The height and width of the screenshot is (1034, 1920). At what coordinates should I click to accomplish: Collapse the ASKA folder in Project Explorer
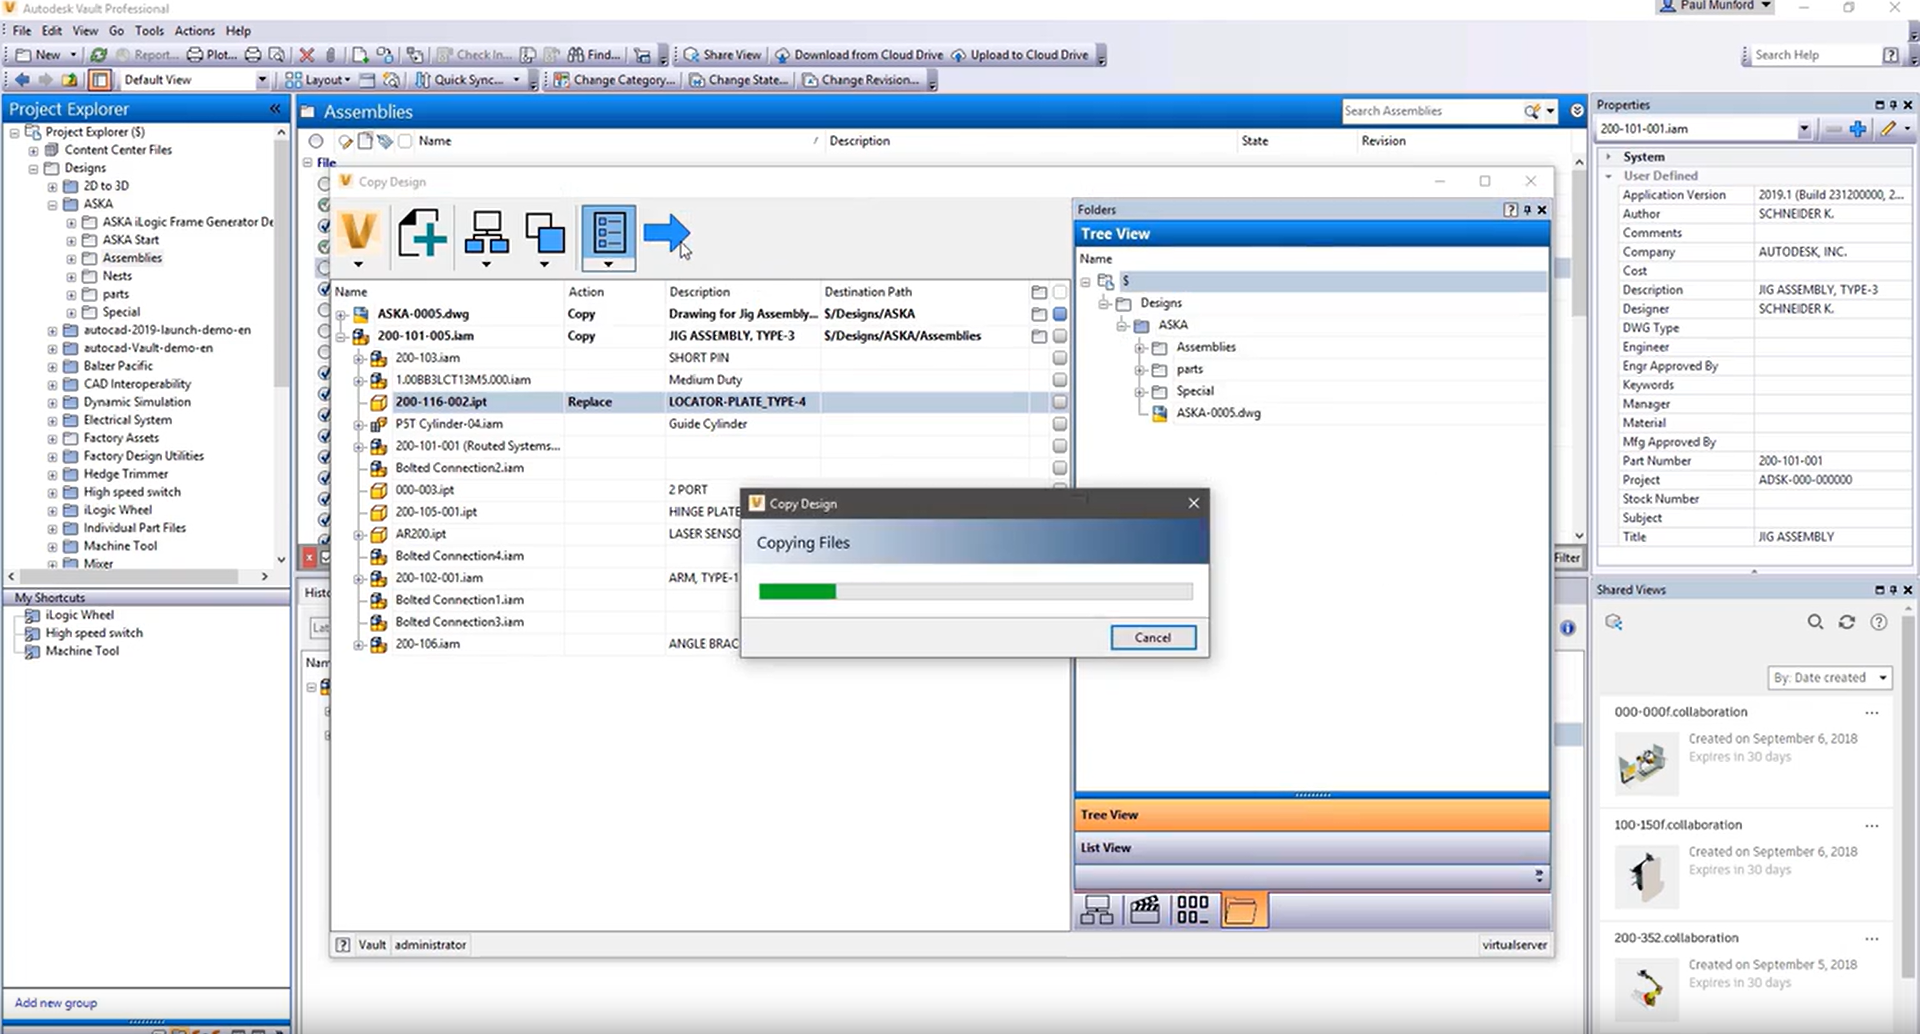pos(52,204)
